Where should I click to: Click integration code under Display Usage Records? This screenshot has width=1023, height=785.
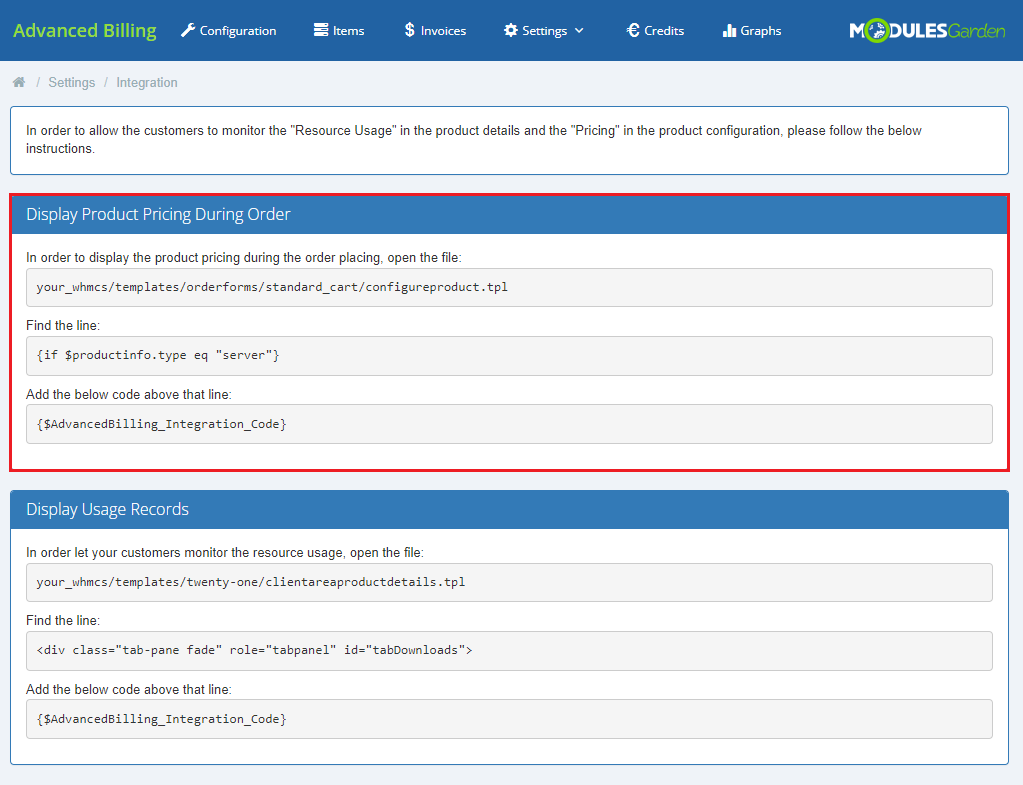509,719
